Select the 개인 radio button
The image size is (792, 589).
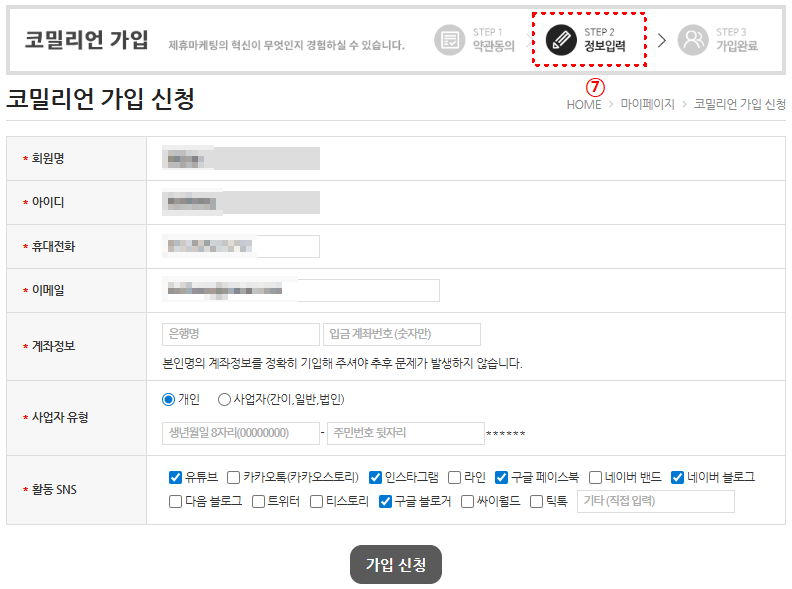(168, 399)
